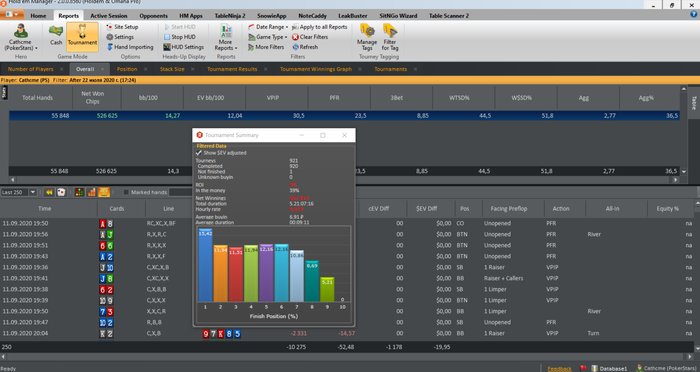Open the HM Apps tab
Screen dimensions: 700x372
[x=191, y=16]
